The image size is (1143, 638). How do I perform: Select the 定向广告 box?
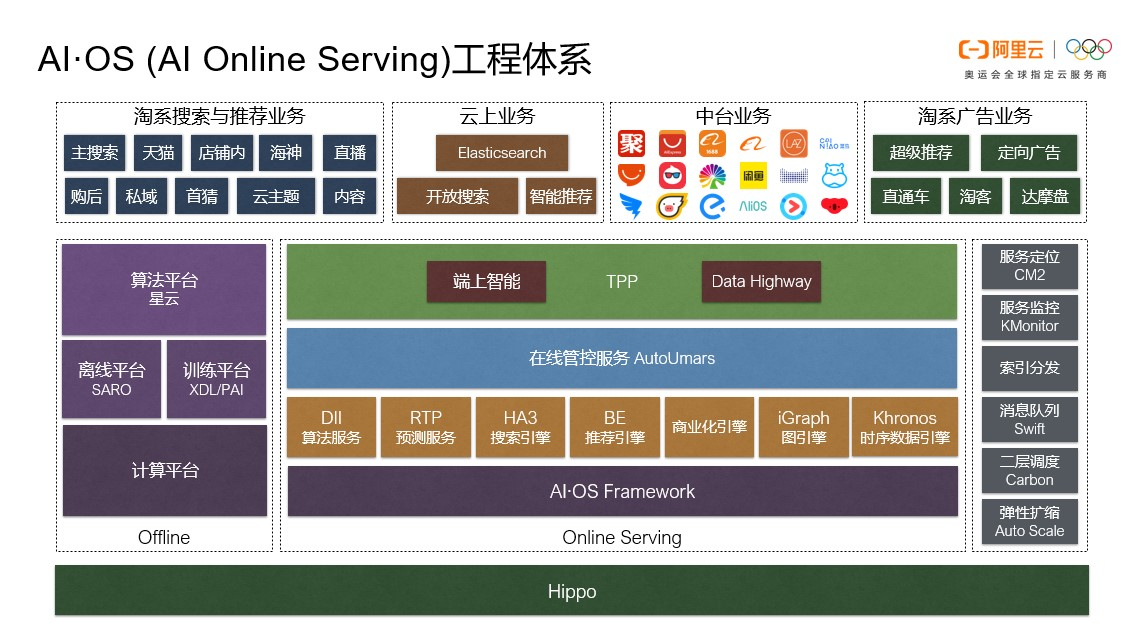click(x=1029, y=152)
